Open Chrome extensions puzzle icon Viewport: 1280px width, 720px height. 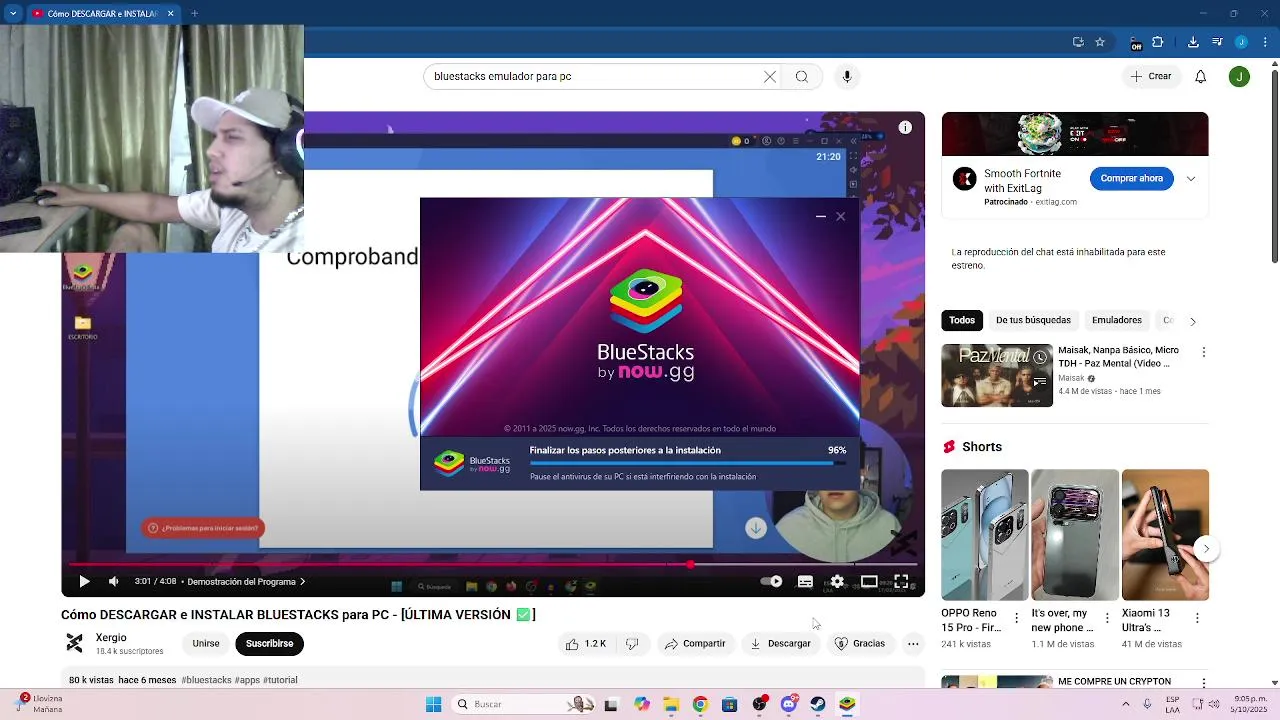click(x=1158, y=42)
